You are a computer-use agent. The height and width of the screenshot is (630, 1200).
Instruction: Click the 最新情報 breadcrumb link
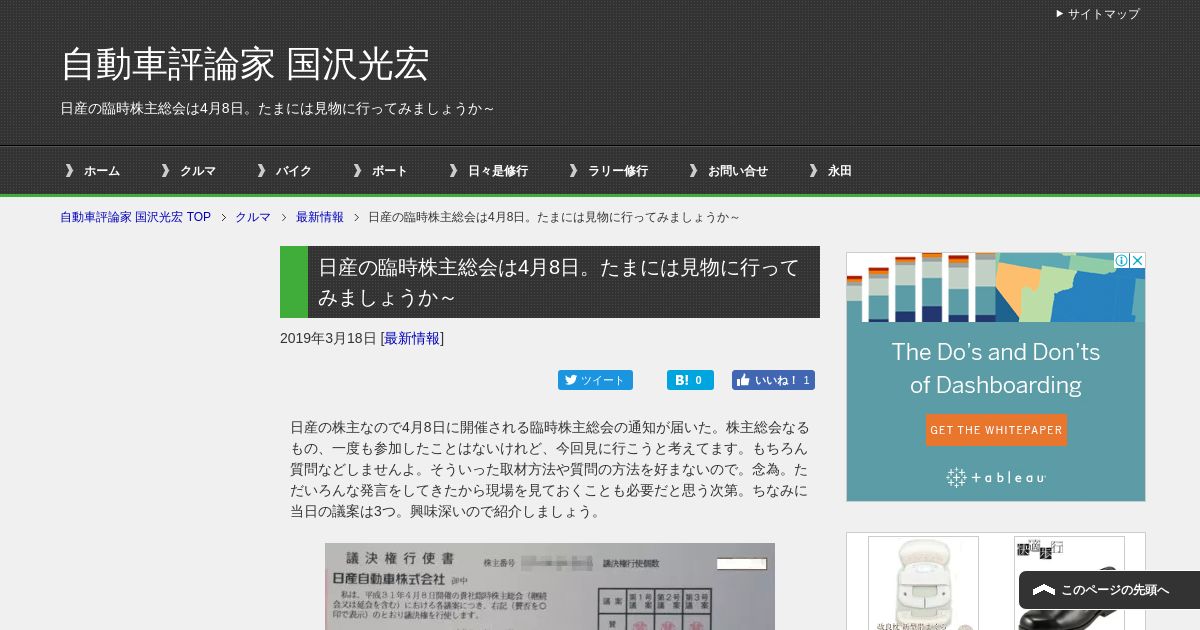[x=320, y=217]
